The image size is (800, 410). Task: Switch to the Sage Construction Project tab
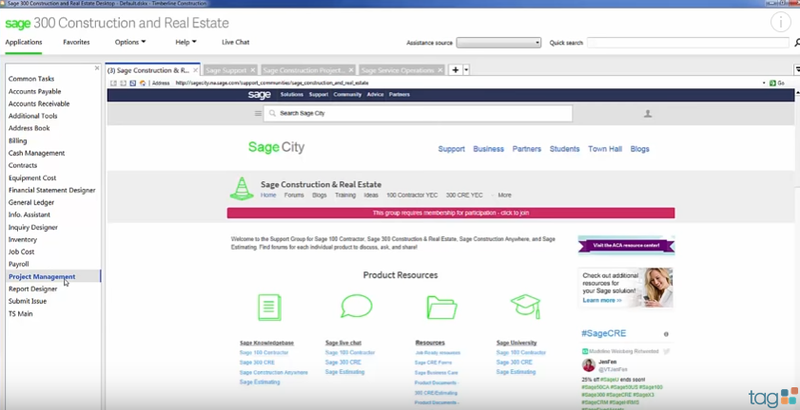point(304,70)
